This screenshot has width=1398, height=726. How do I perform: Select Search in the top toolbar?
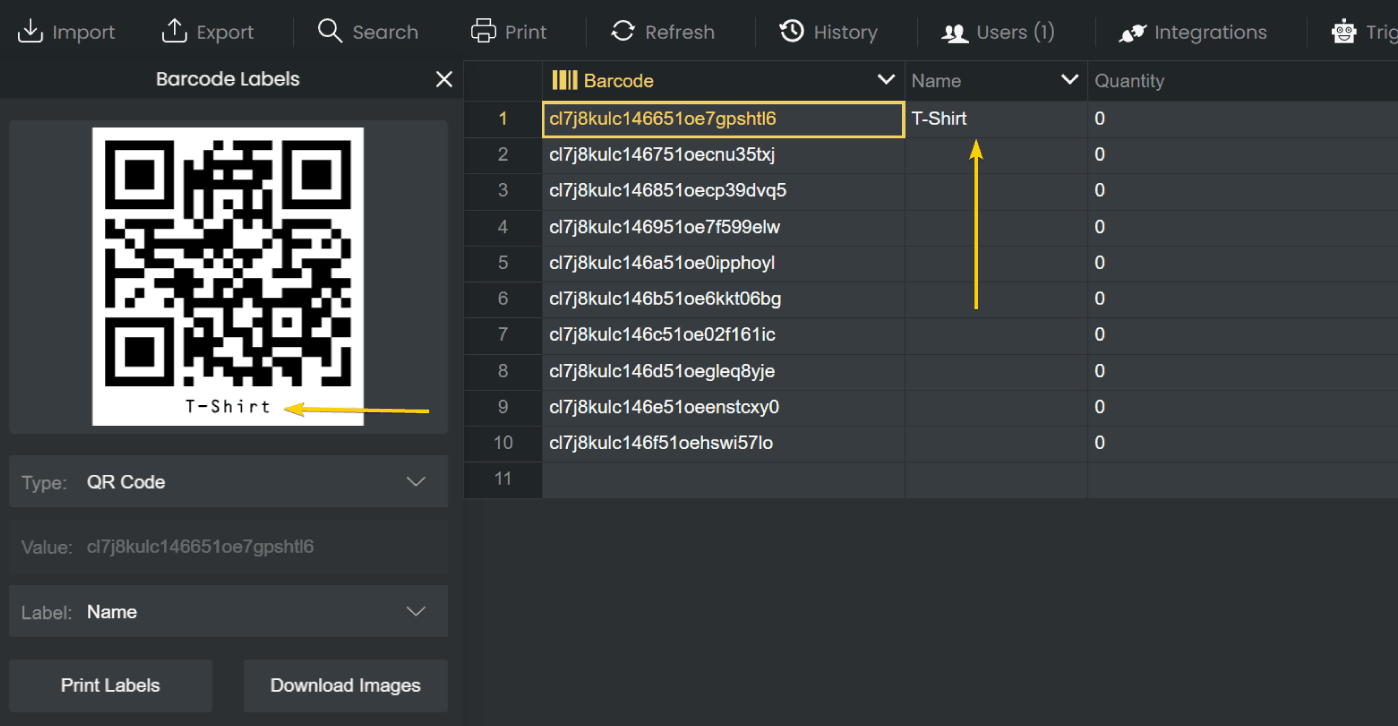point(368,32)
